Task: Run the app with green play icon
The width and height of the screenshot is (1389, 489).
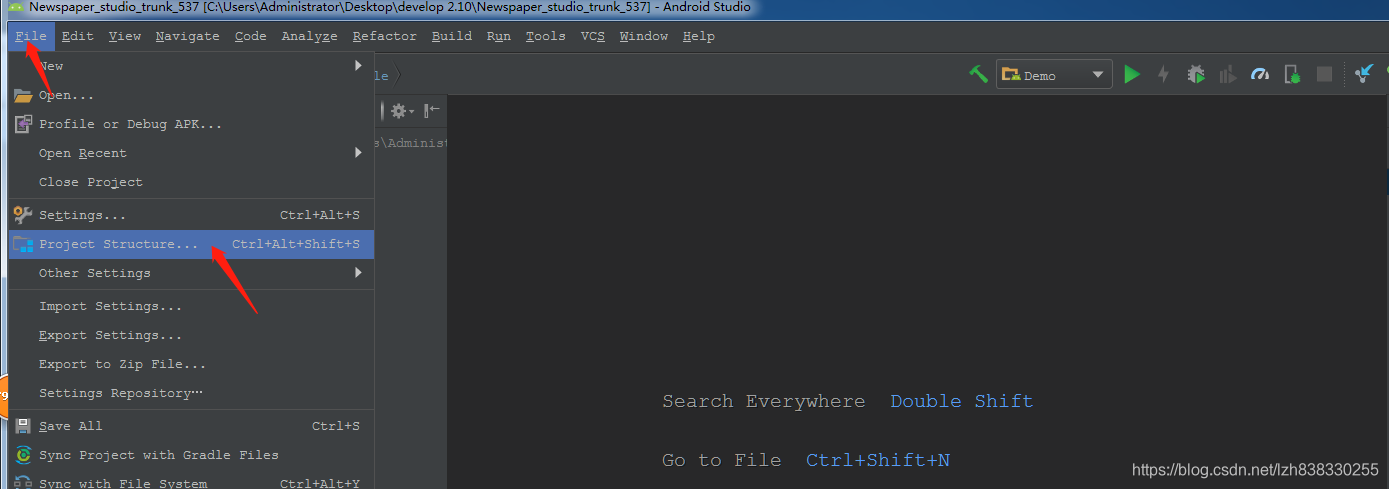Action: click(1131, 74)
